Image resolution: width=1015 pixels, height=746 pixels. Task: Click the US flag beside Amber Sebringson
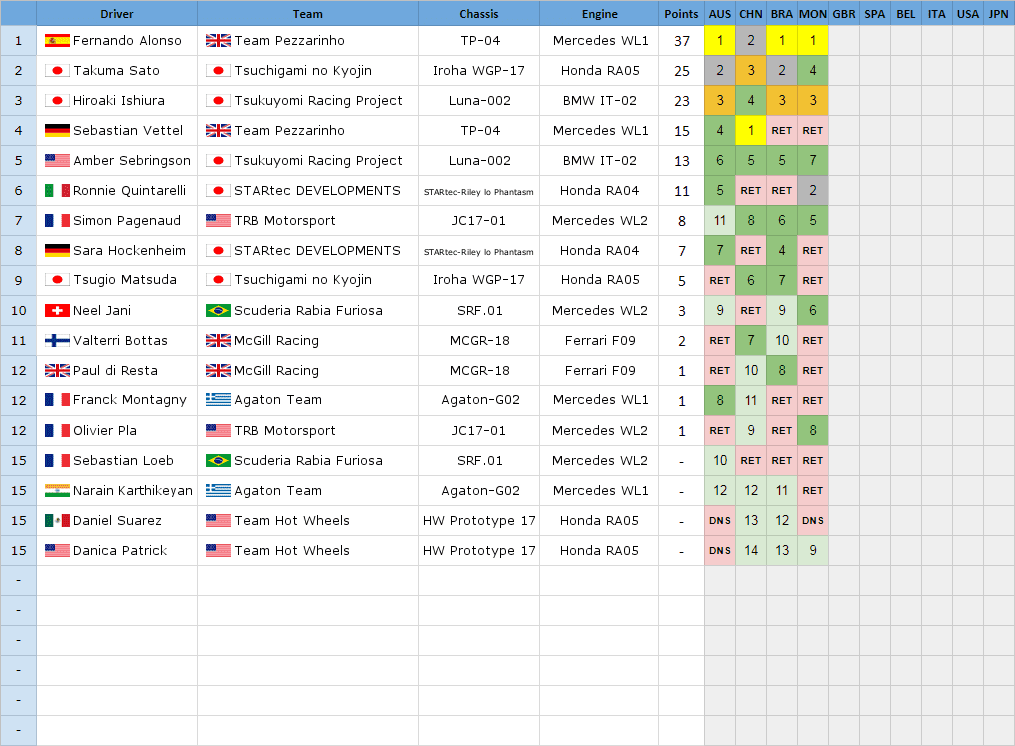tap(57, 161)
